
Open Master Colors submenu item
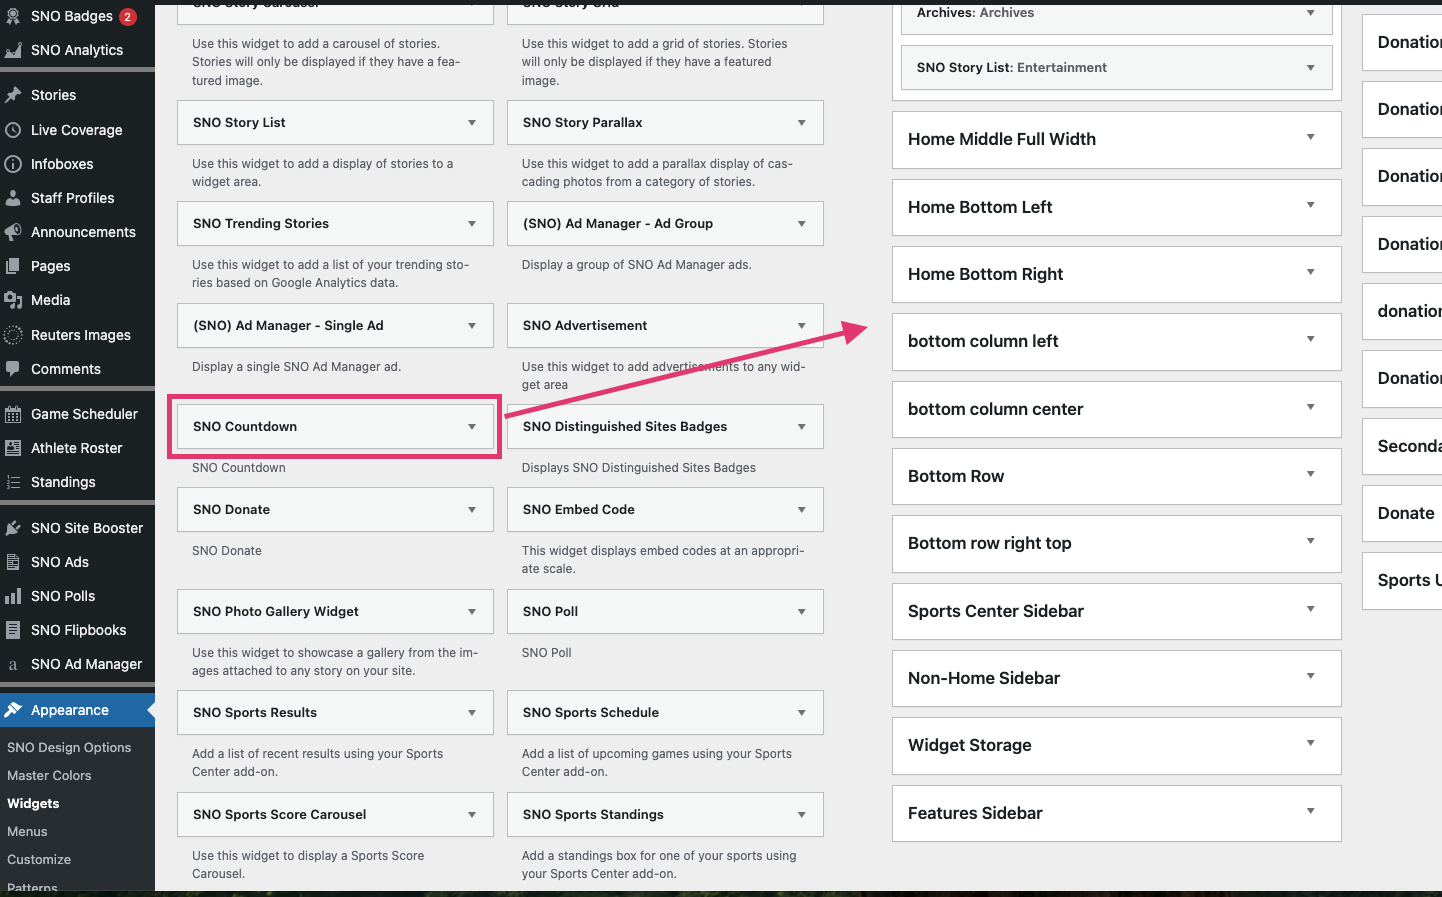49,776
